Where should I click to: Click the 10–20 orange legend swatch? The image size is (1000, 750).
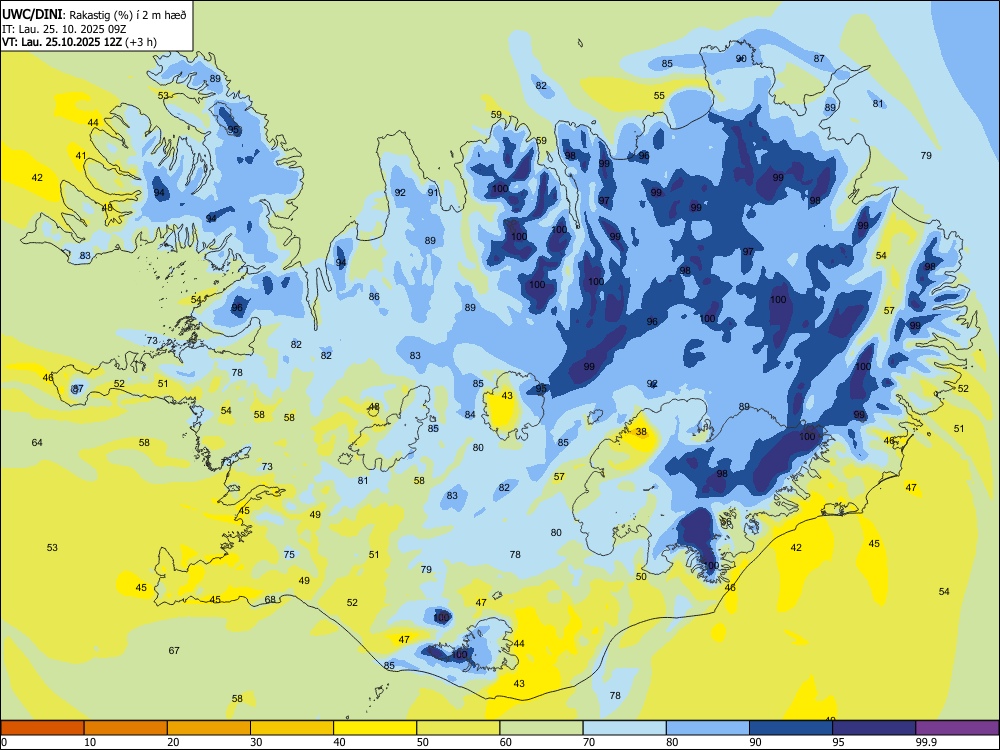[126, 728]
